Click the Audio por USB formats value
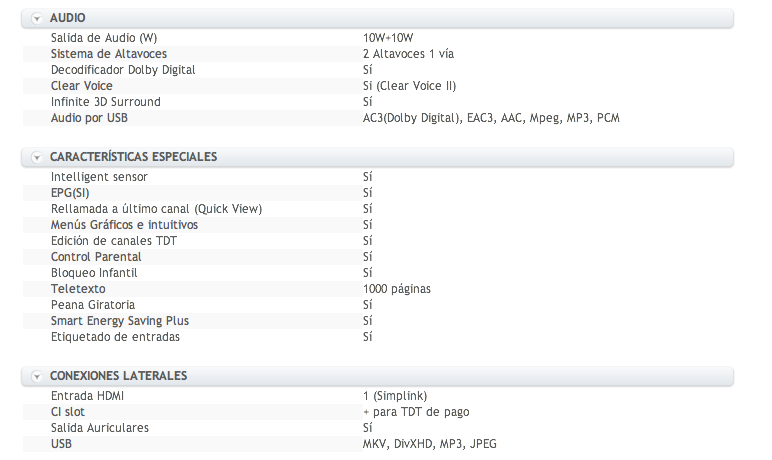The width and height of the screenshot is (772, 460). (491, 118)
